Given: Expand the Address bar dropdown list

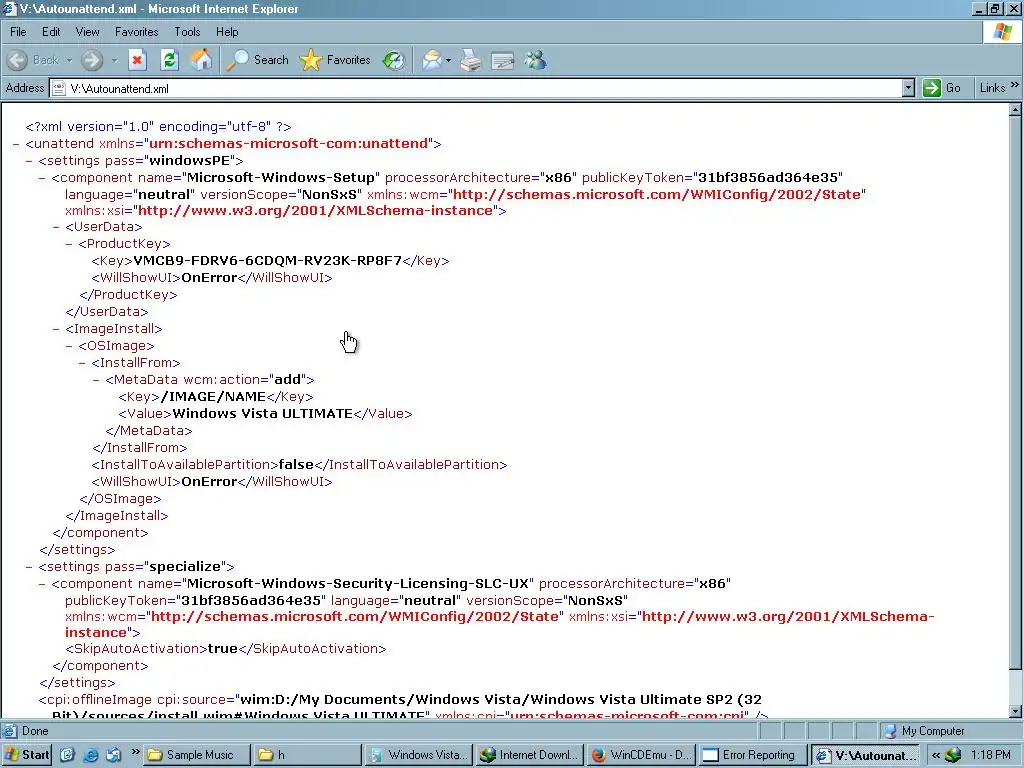Looking at the screenshot, I should tap(908, 88).
